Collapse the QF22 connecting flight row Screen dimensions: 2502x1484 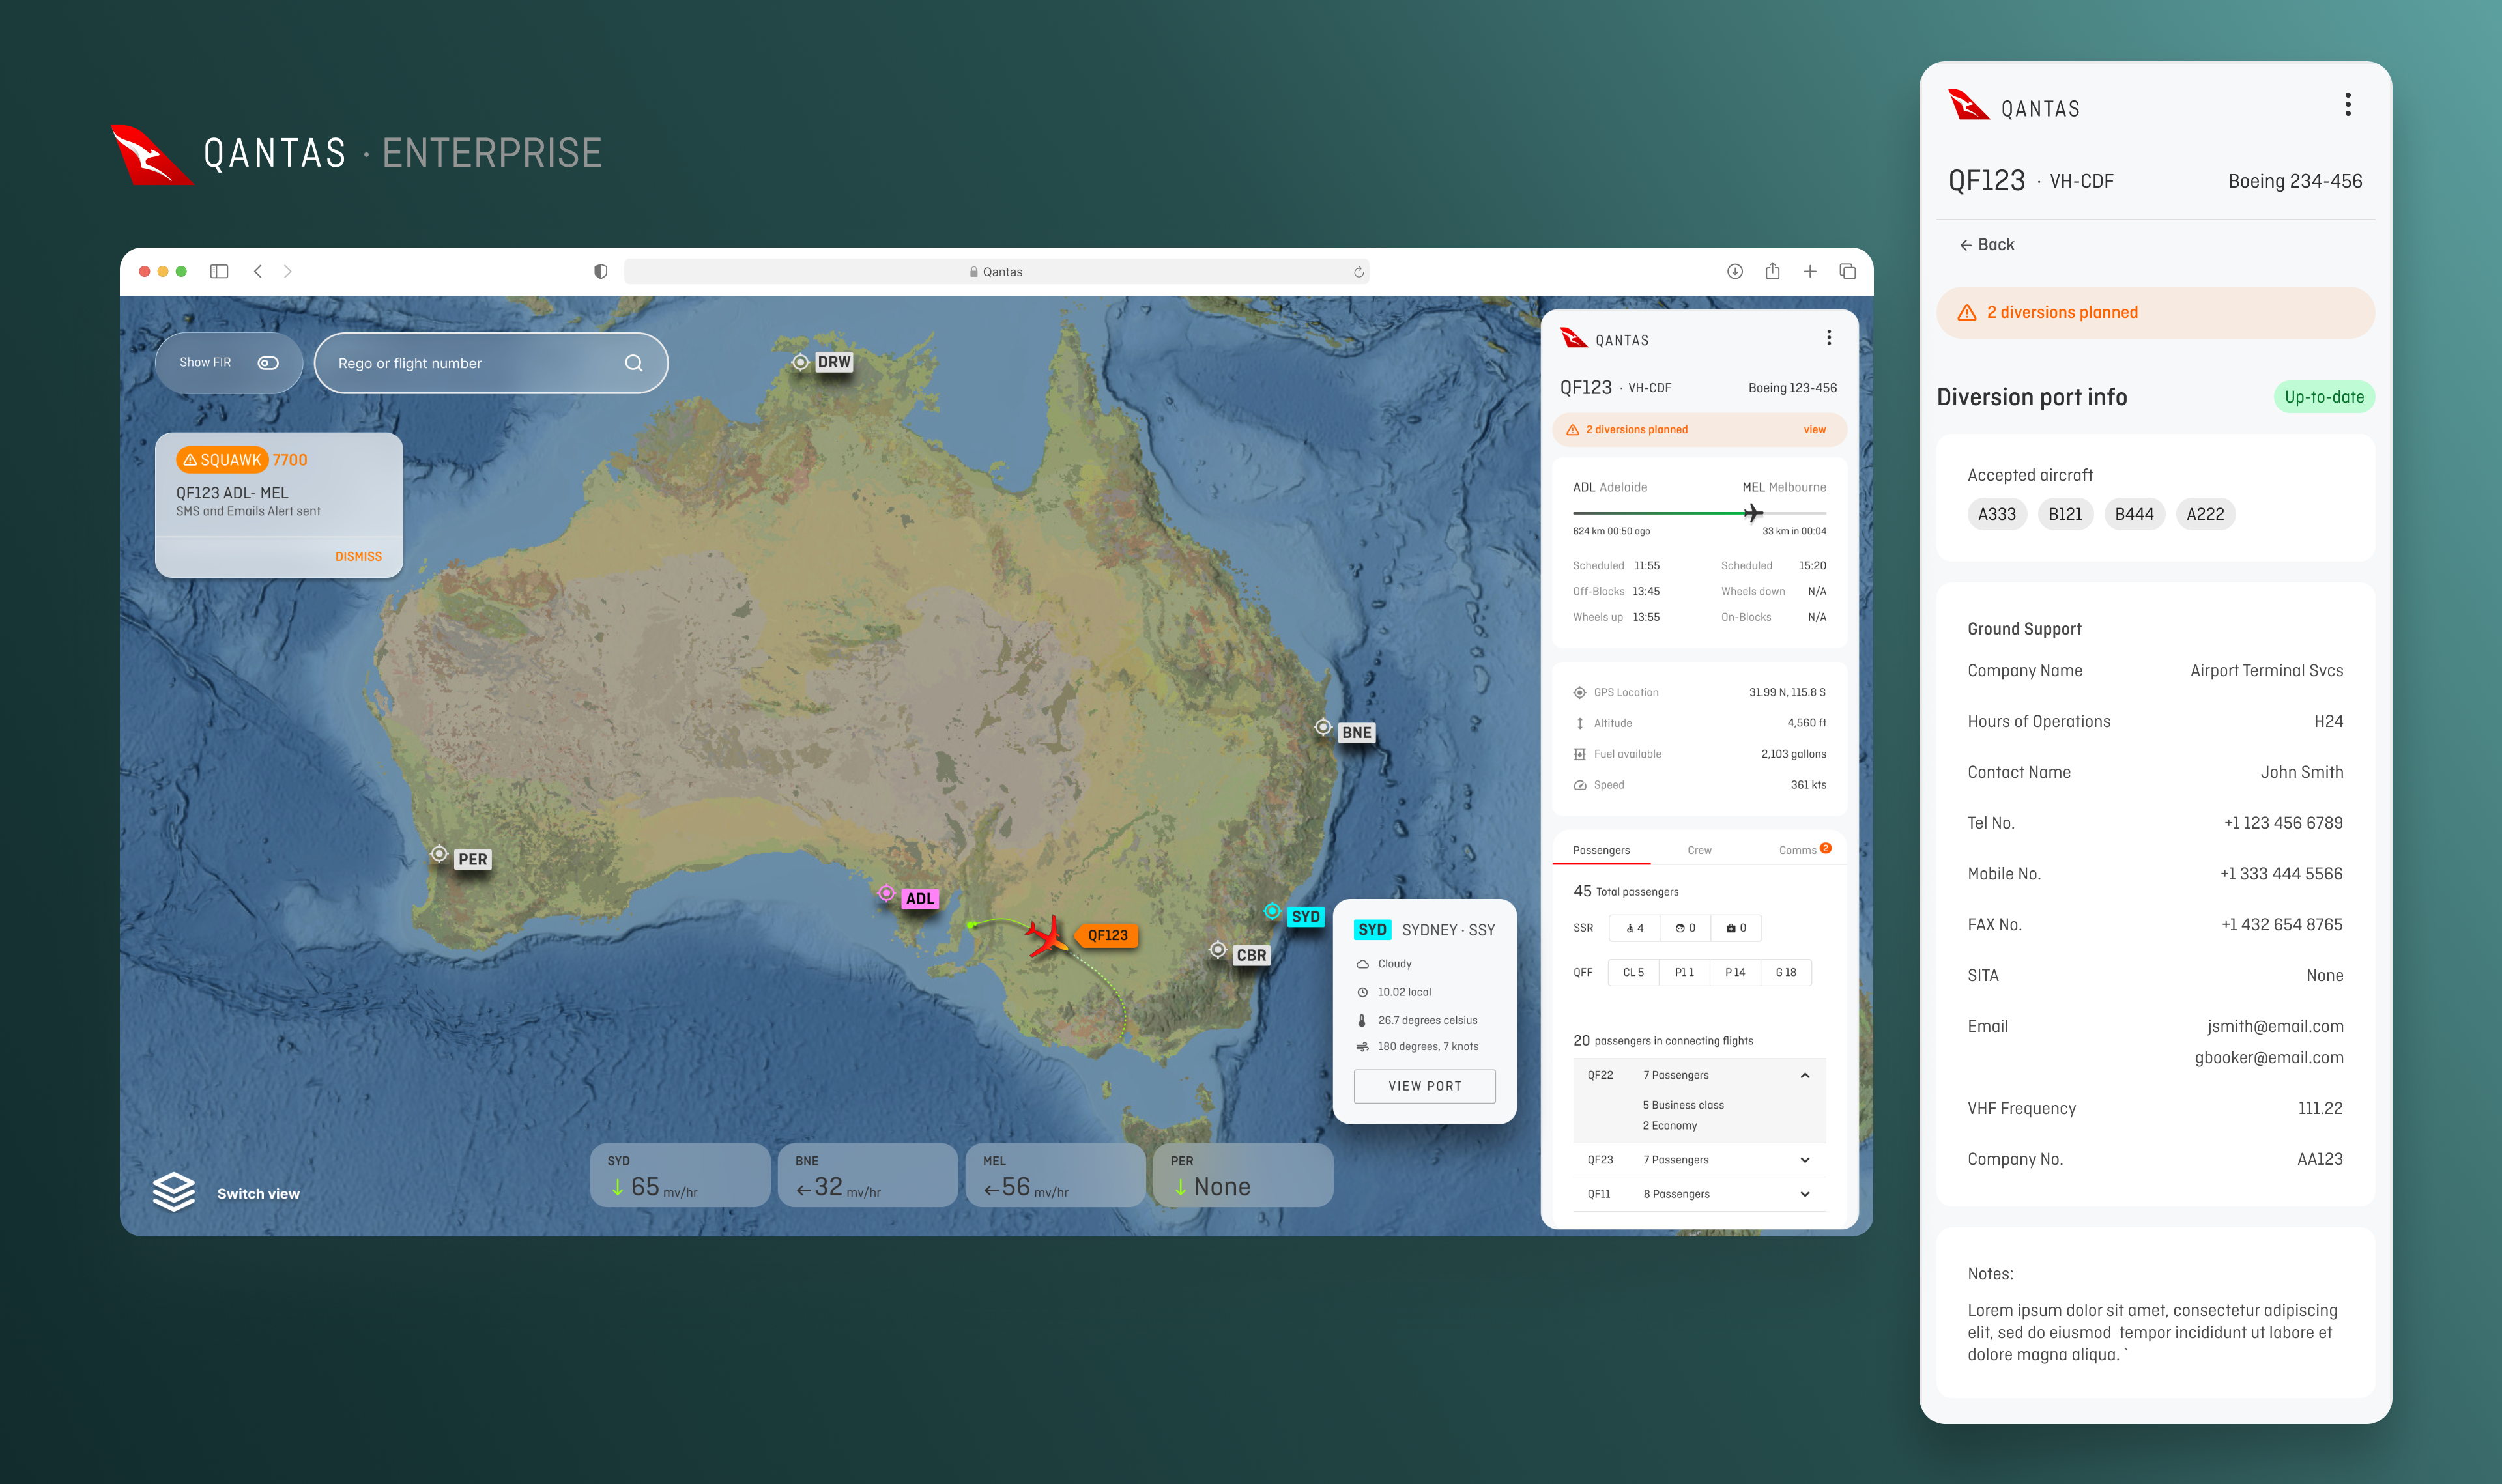point(1805,1075)
